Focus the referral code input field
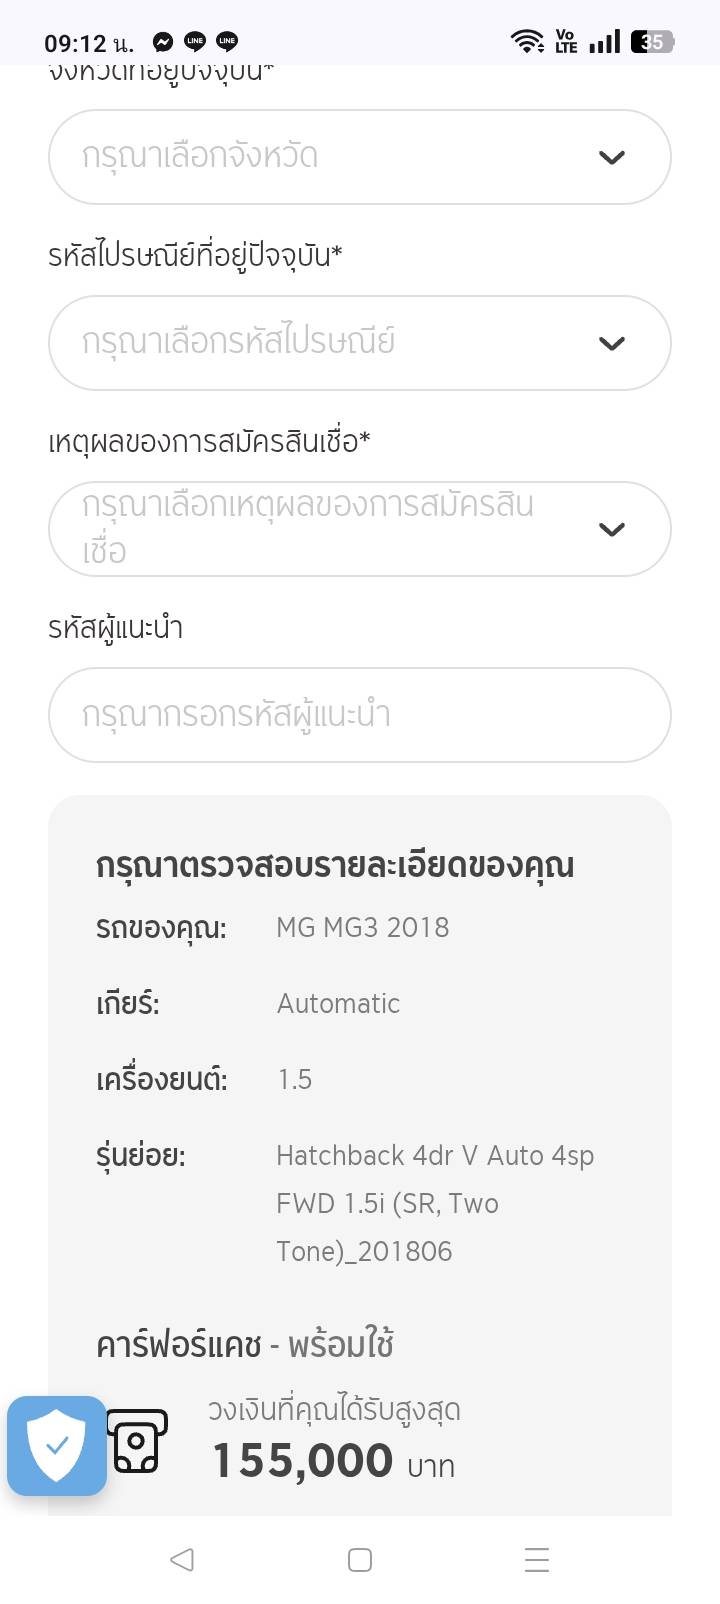This screenshot has height=1604, width=720. pyautogui.click(x=359, y=715)
